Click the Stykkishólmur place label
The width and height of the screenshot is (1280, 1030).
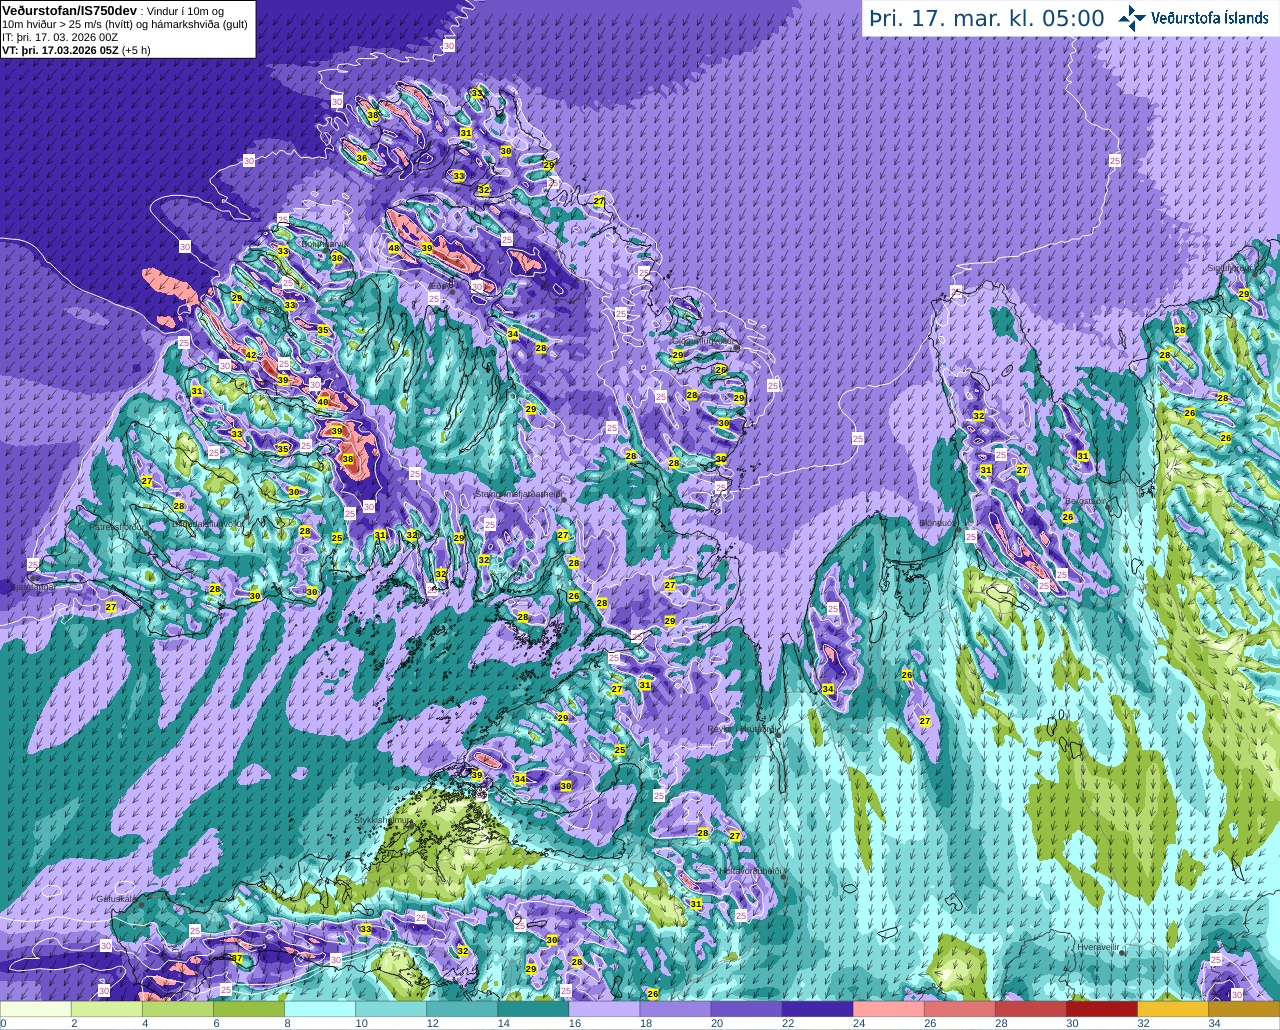pos(382,820)
